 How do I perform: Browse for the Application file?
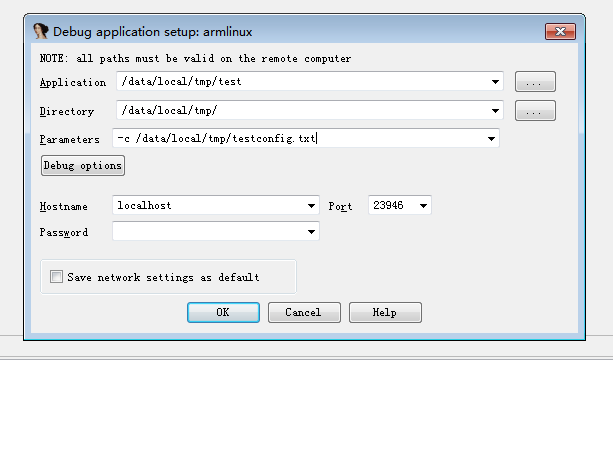pyautogui.click(x=535, y=82)
